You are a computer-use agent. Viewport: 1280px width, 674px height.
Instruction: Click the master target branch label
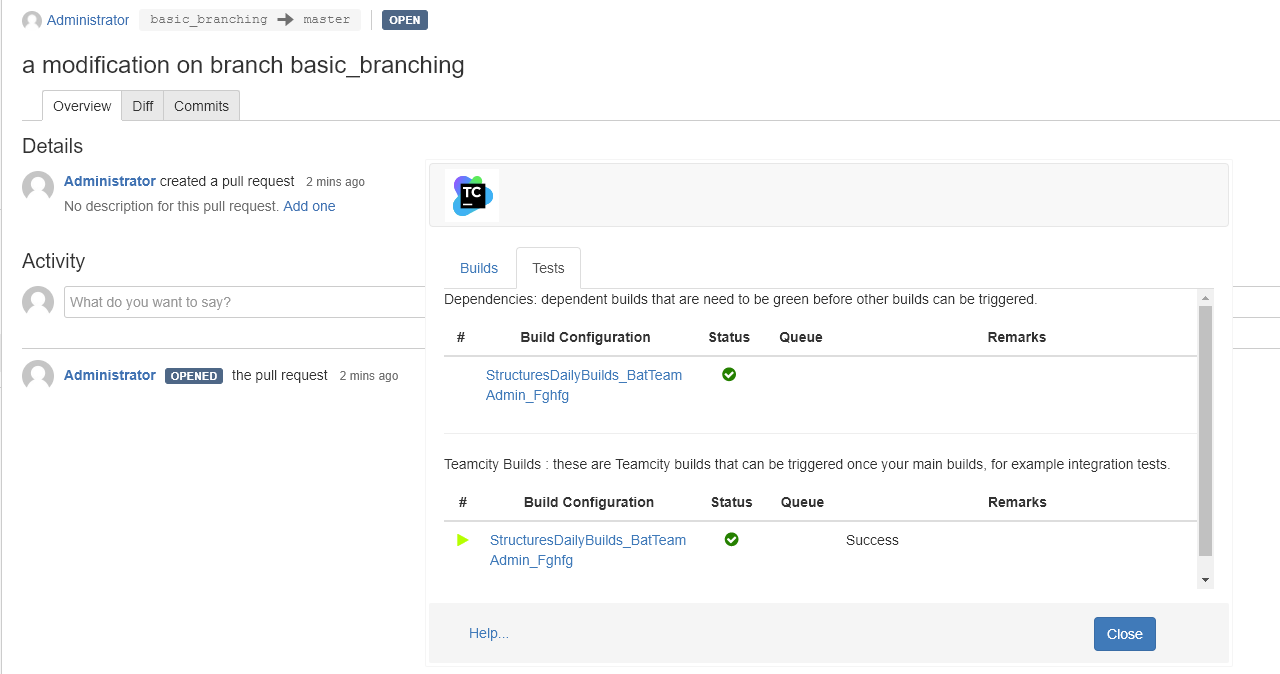pyautogui.click(x=327, y=20)
